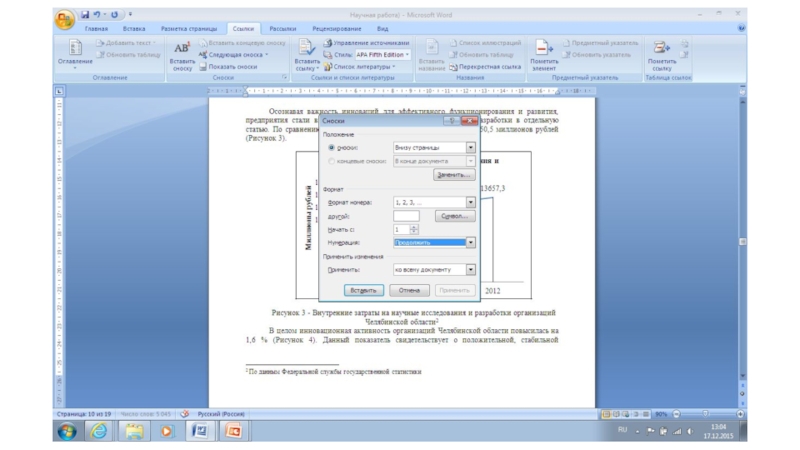Click Следующая сноска
Image resolution: width=800 pixels, height=450 pixels.
click(232, 55)
